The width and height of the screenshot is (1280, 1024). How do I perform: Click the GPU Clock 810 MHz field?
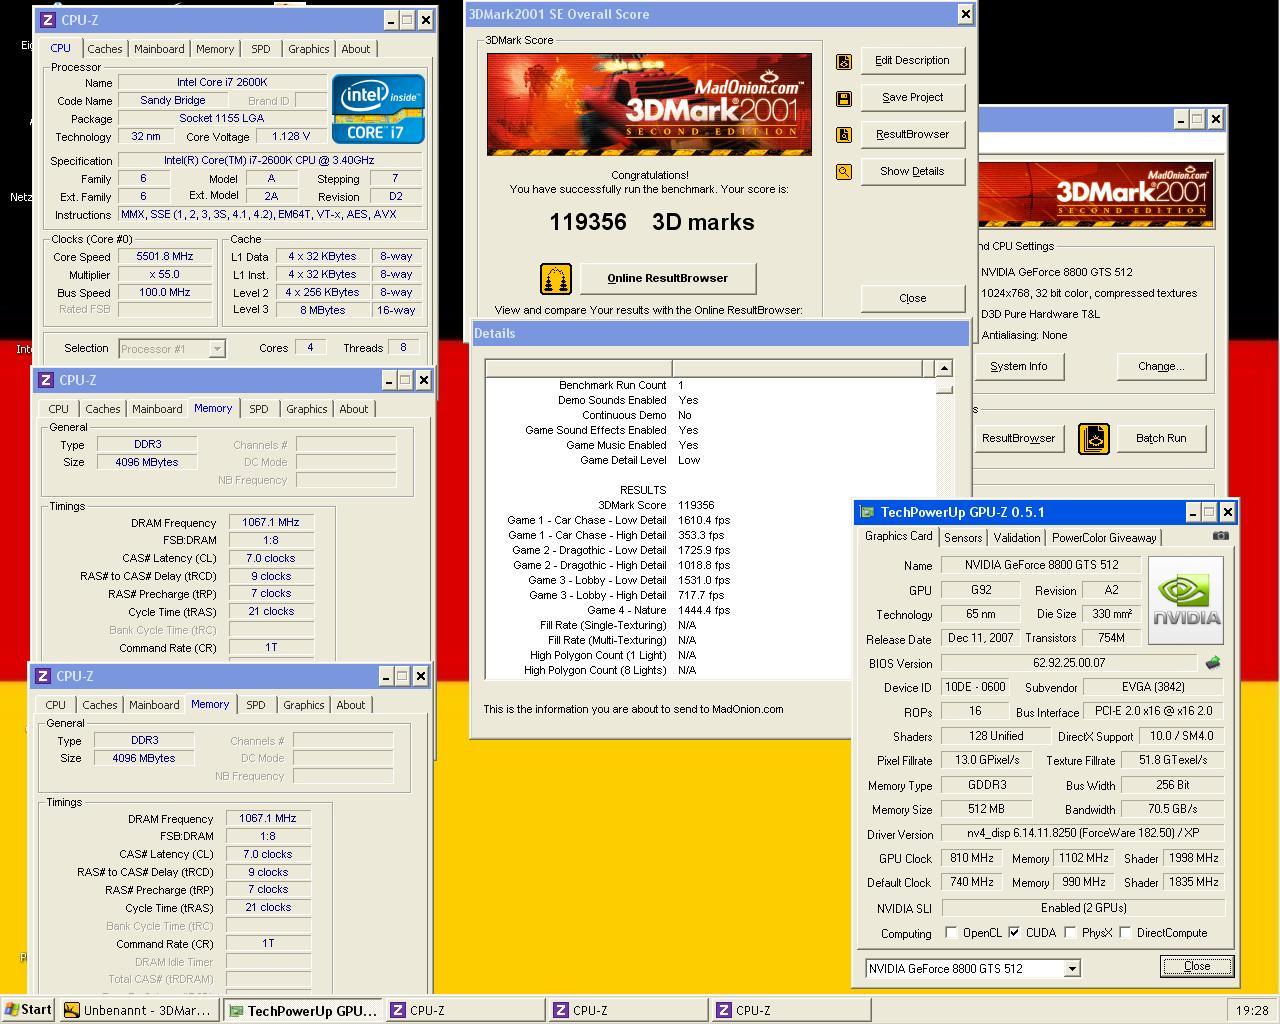pos(971,858)
